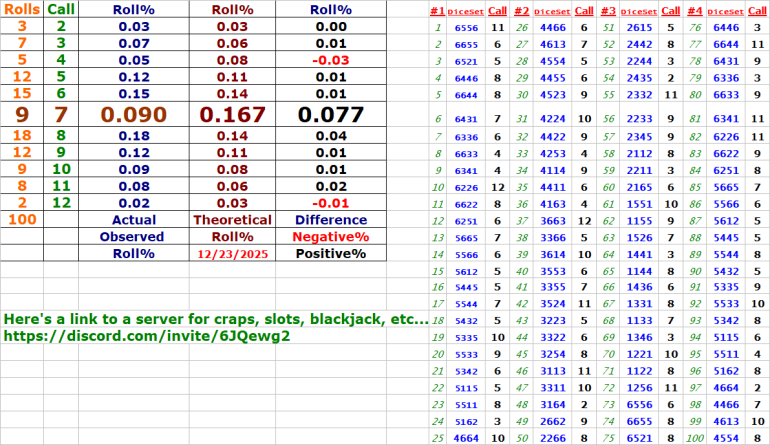The image size is (770, 445).
Task: Select the red -0.03 difference cell
Action: (x=330, y=59)
